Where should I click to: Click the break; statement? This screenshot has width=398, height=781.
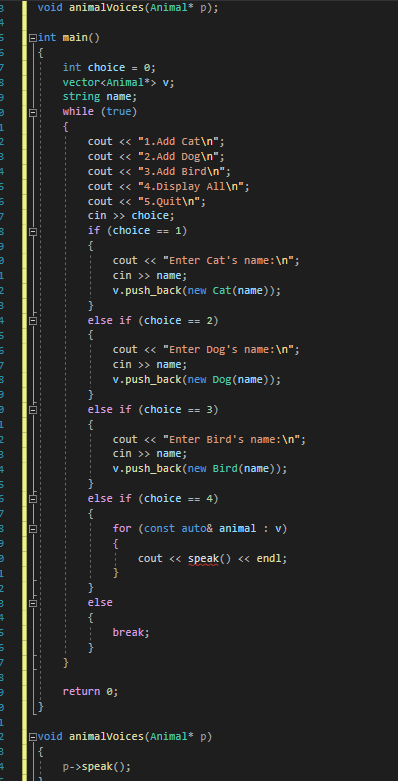pos(131,633)
